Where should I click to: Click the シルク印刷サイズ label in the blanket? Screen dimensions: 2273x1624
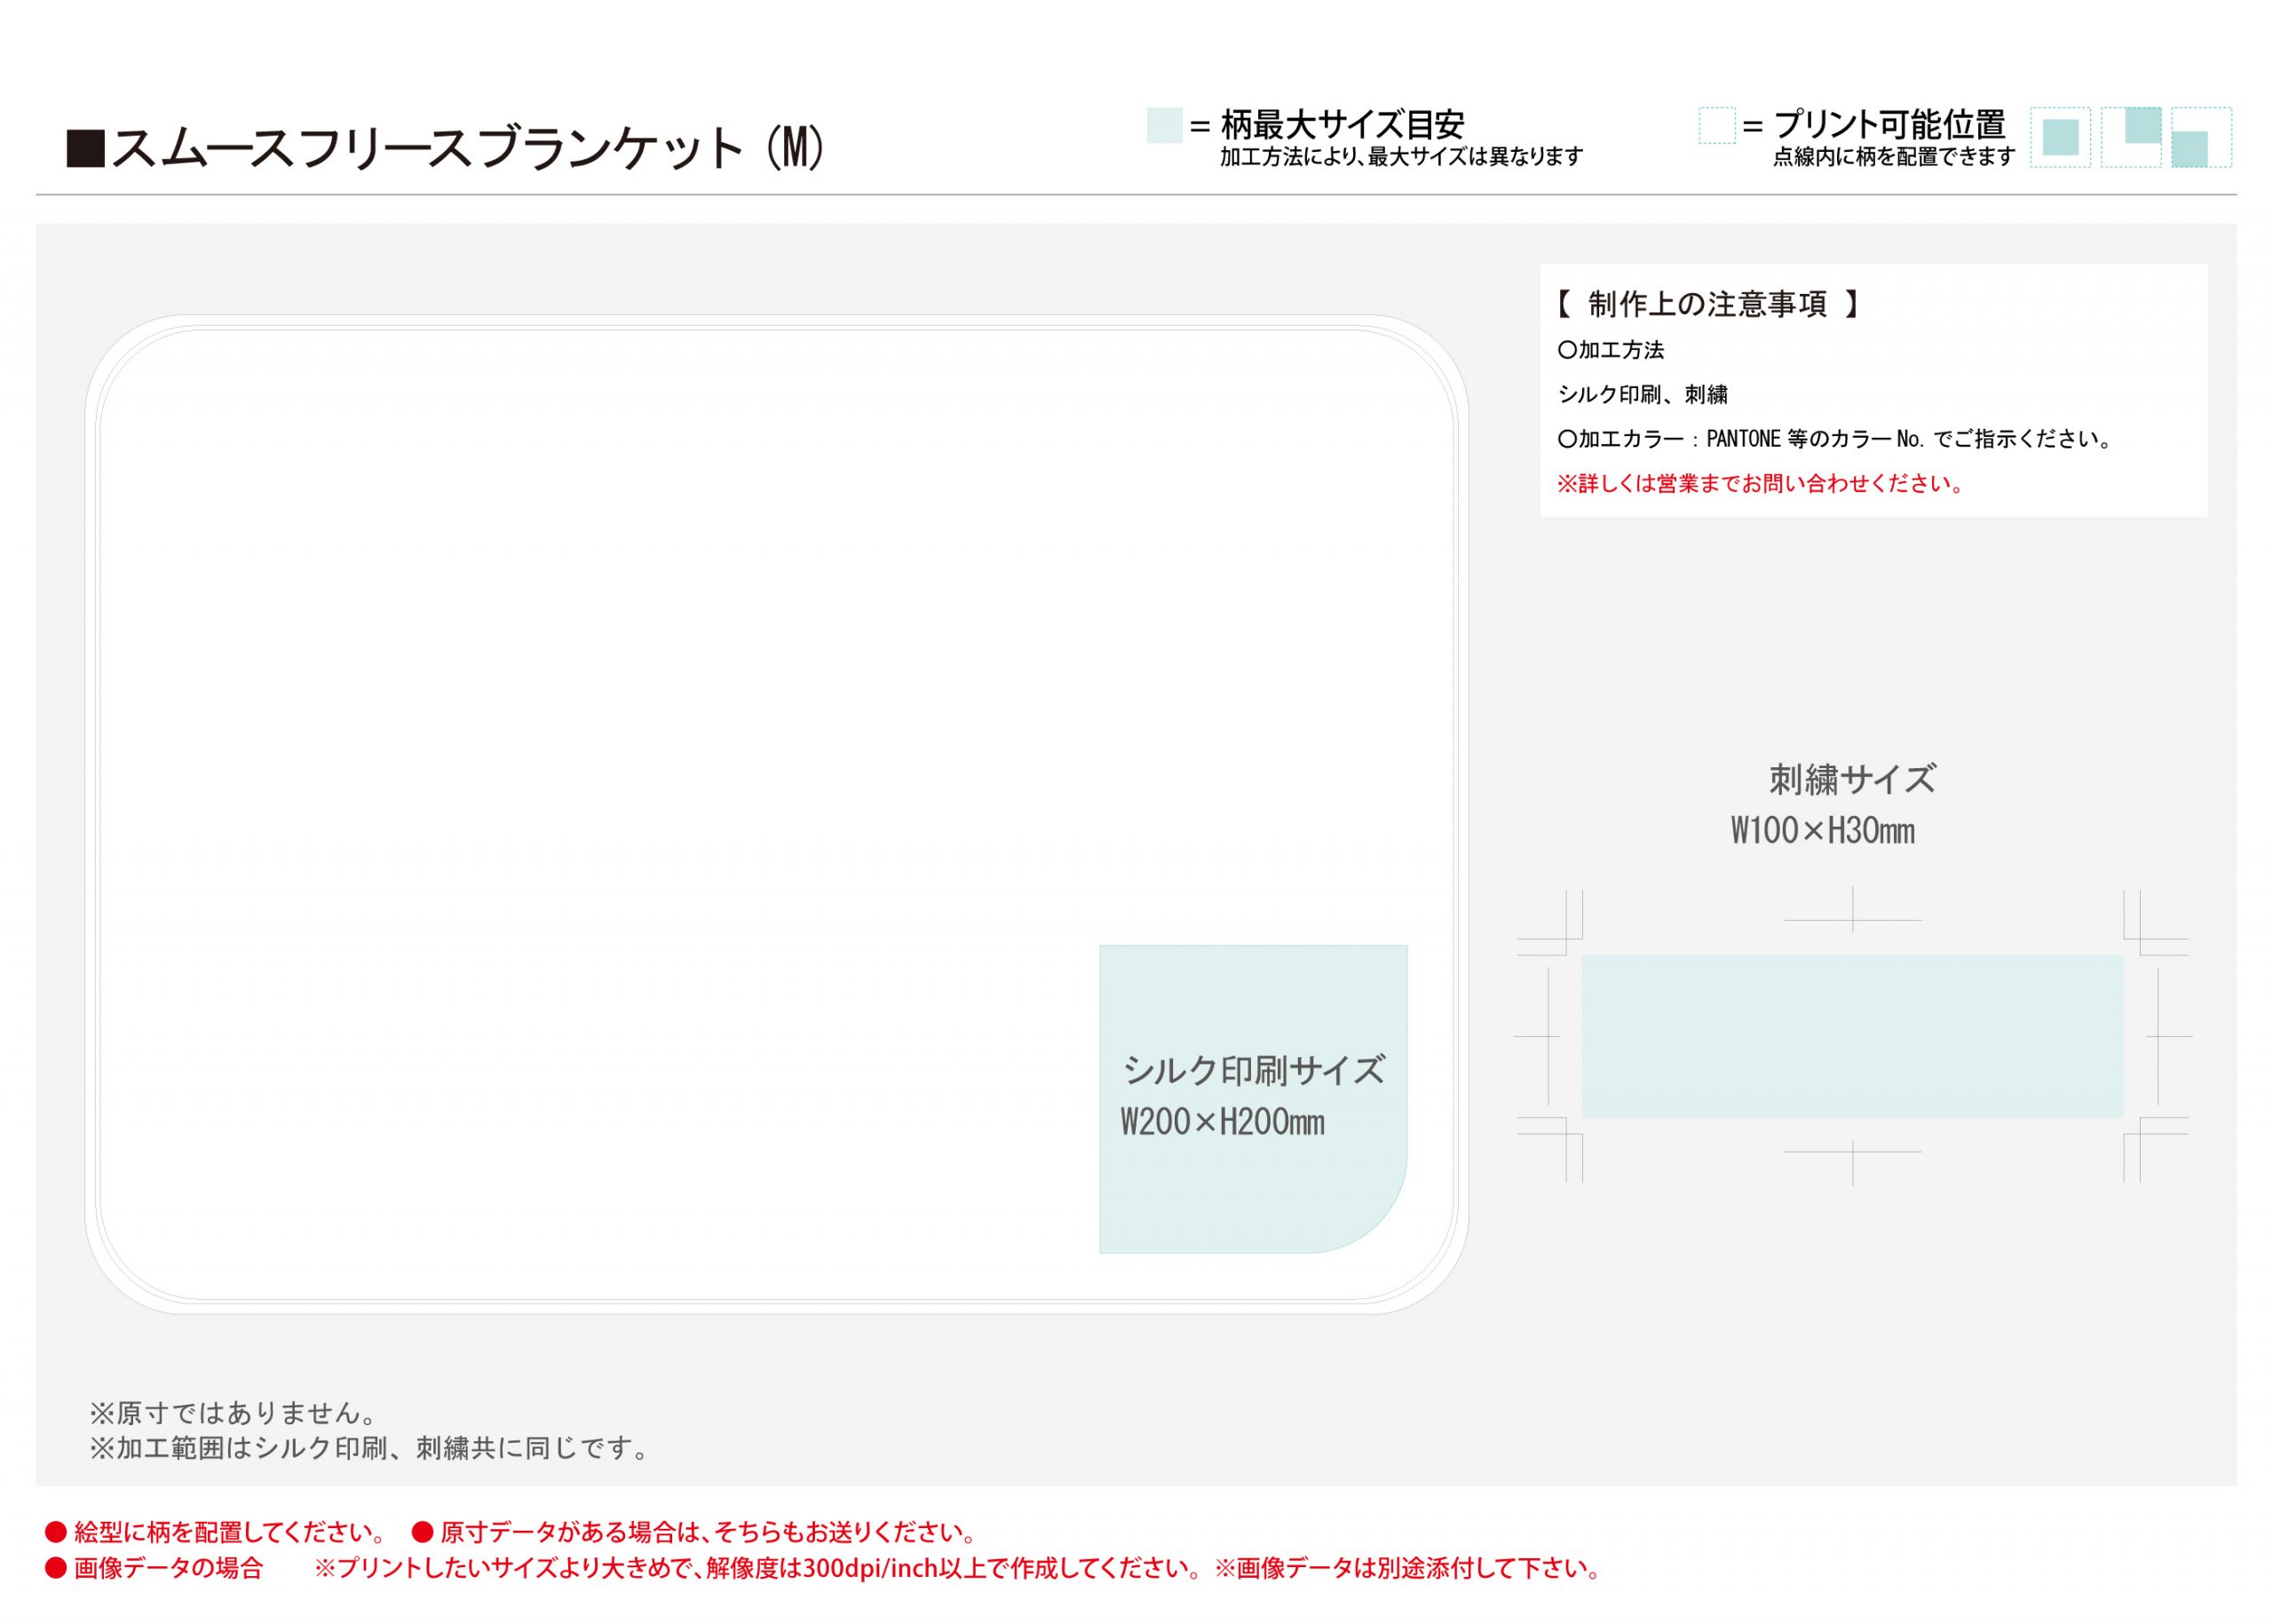point(1253,1070)
